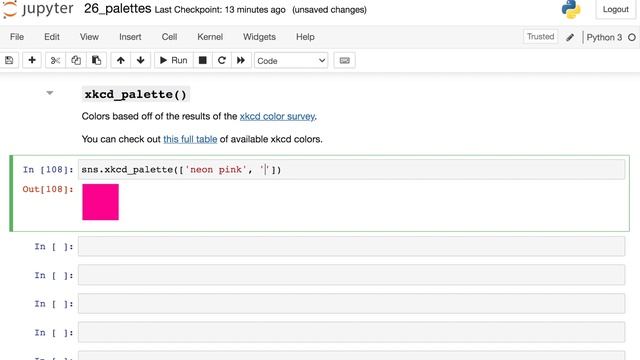640x360 pixels.
Task: Open the Widgets menu
Action: coord(259,37)
